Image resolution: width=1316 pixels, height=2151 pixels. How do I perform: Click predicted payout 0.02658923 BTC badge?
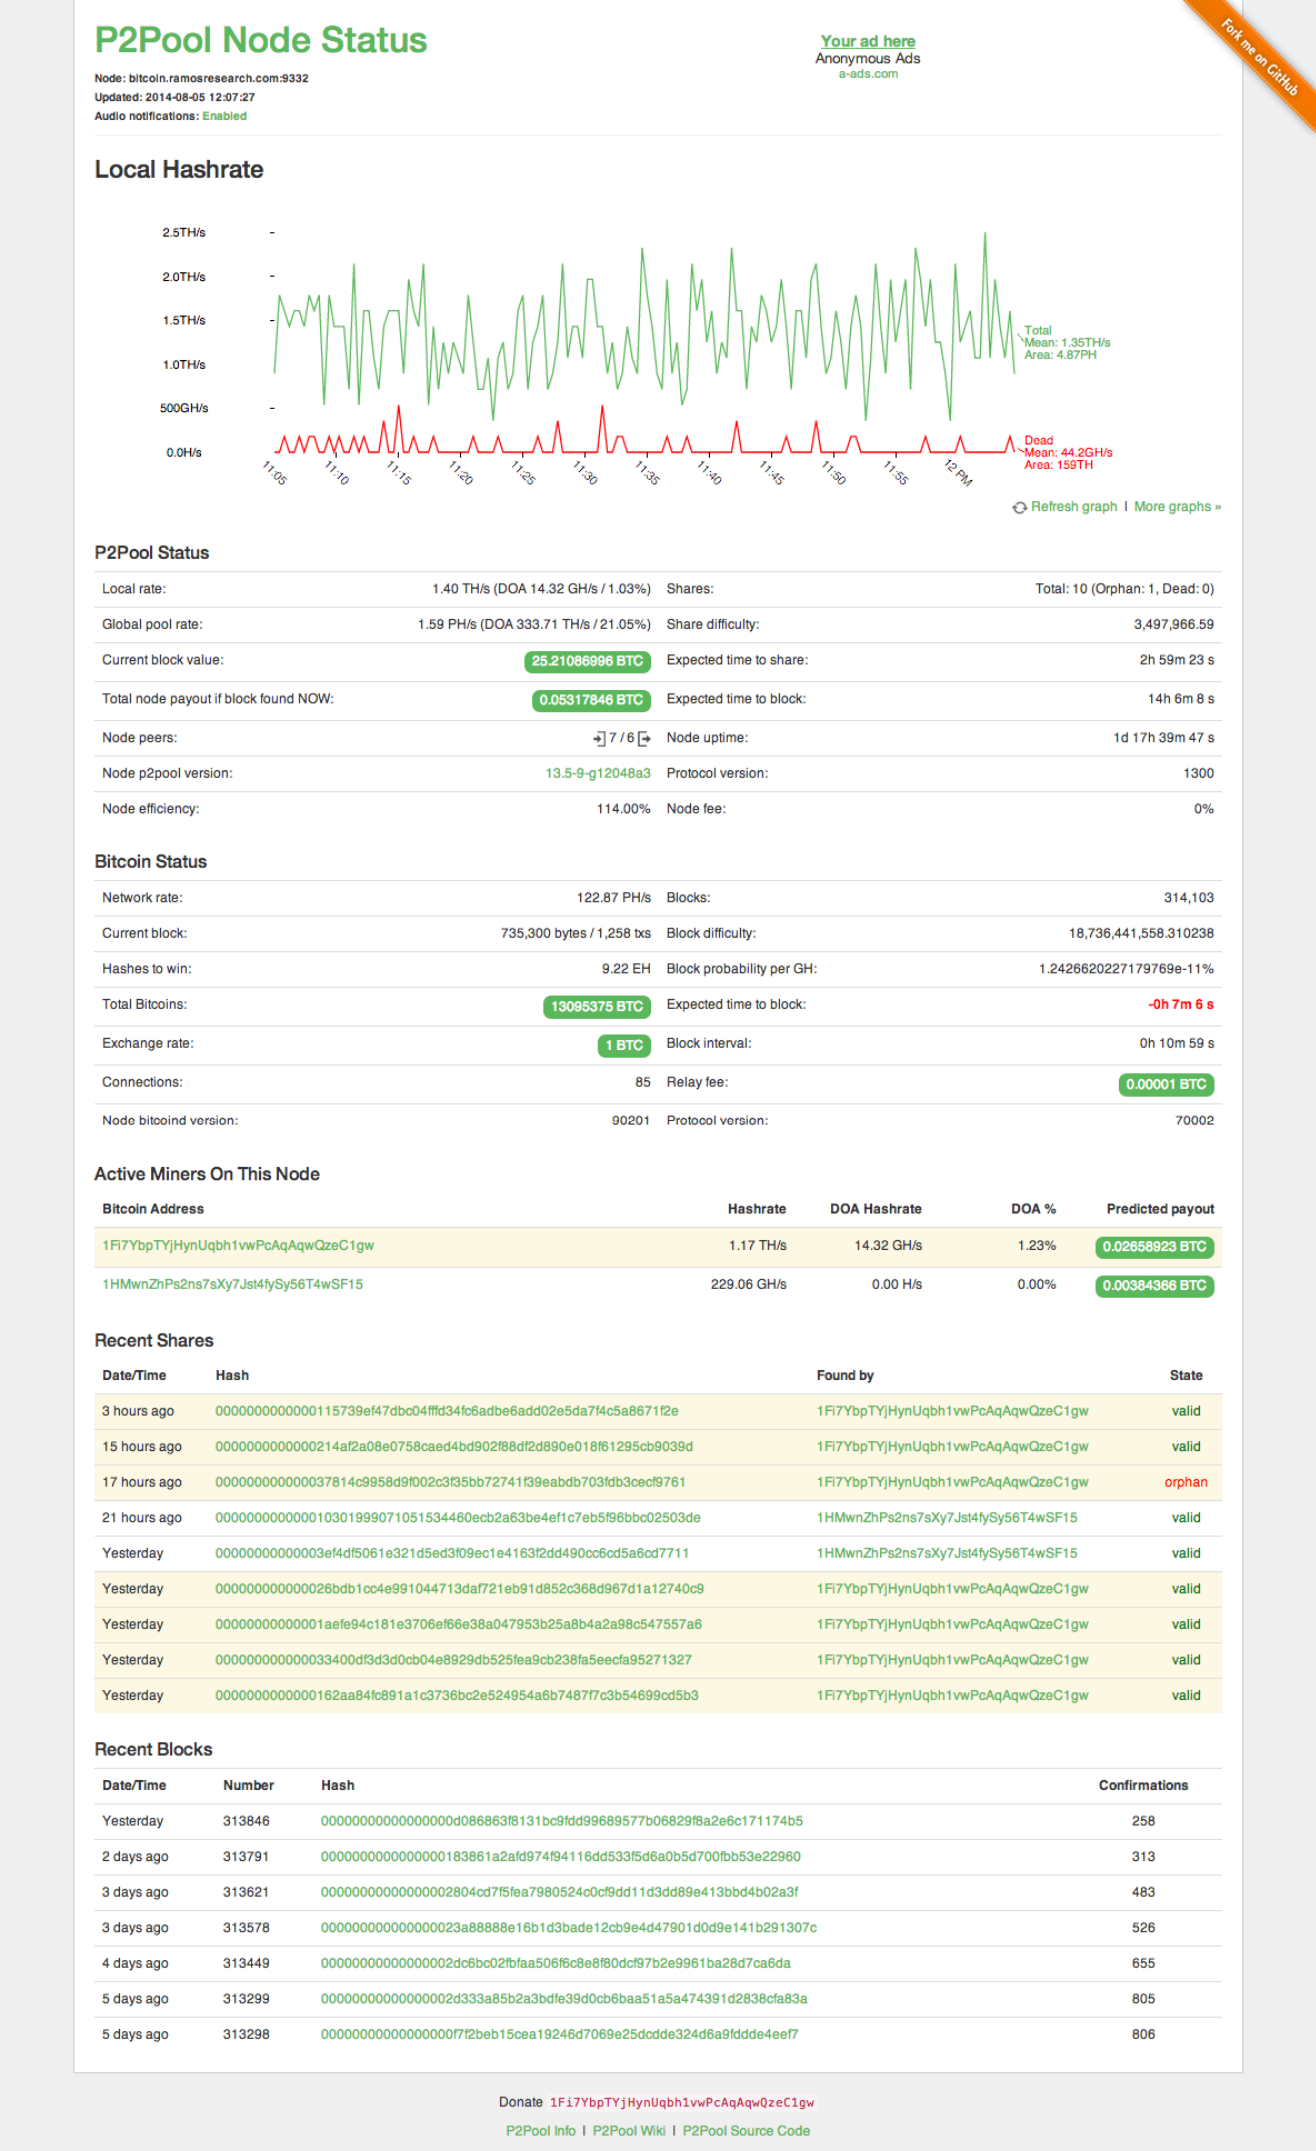[x=1155, y=1247]
